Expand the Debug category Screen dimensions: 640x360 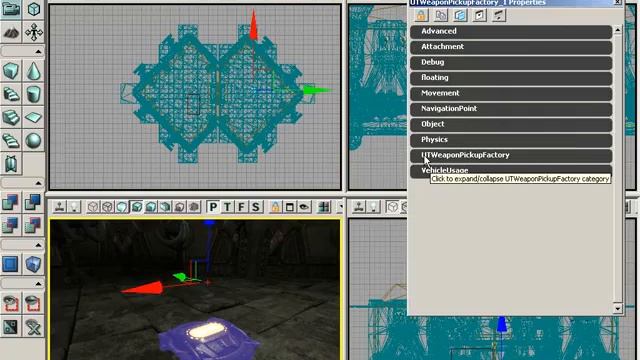pos(511,62)
